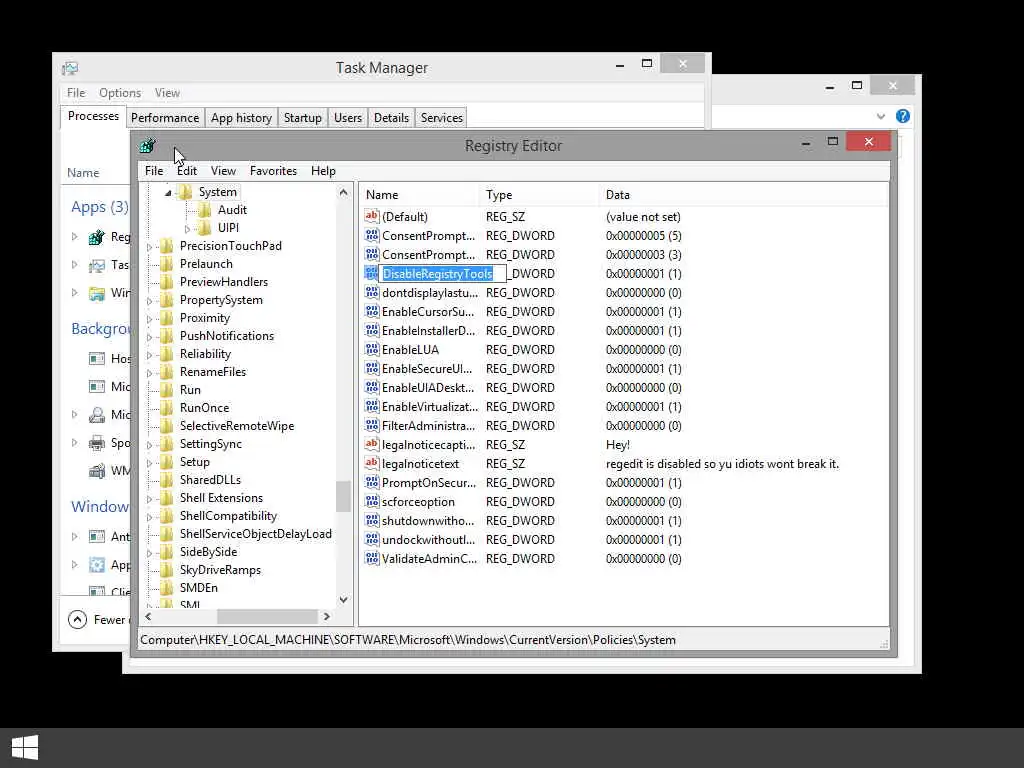Click the Spooler printer icon in Task Manager
1024x768 pixels.
(97, 443)
